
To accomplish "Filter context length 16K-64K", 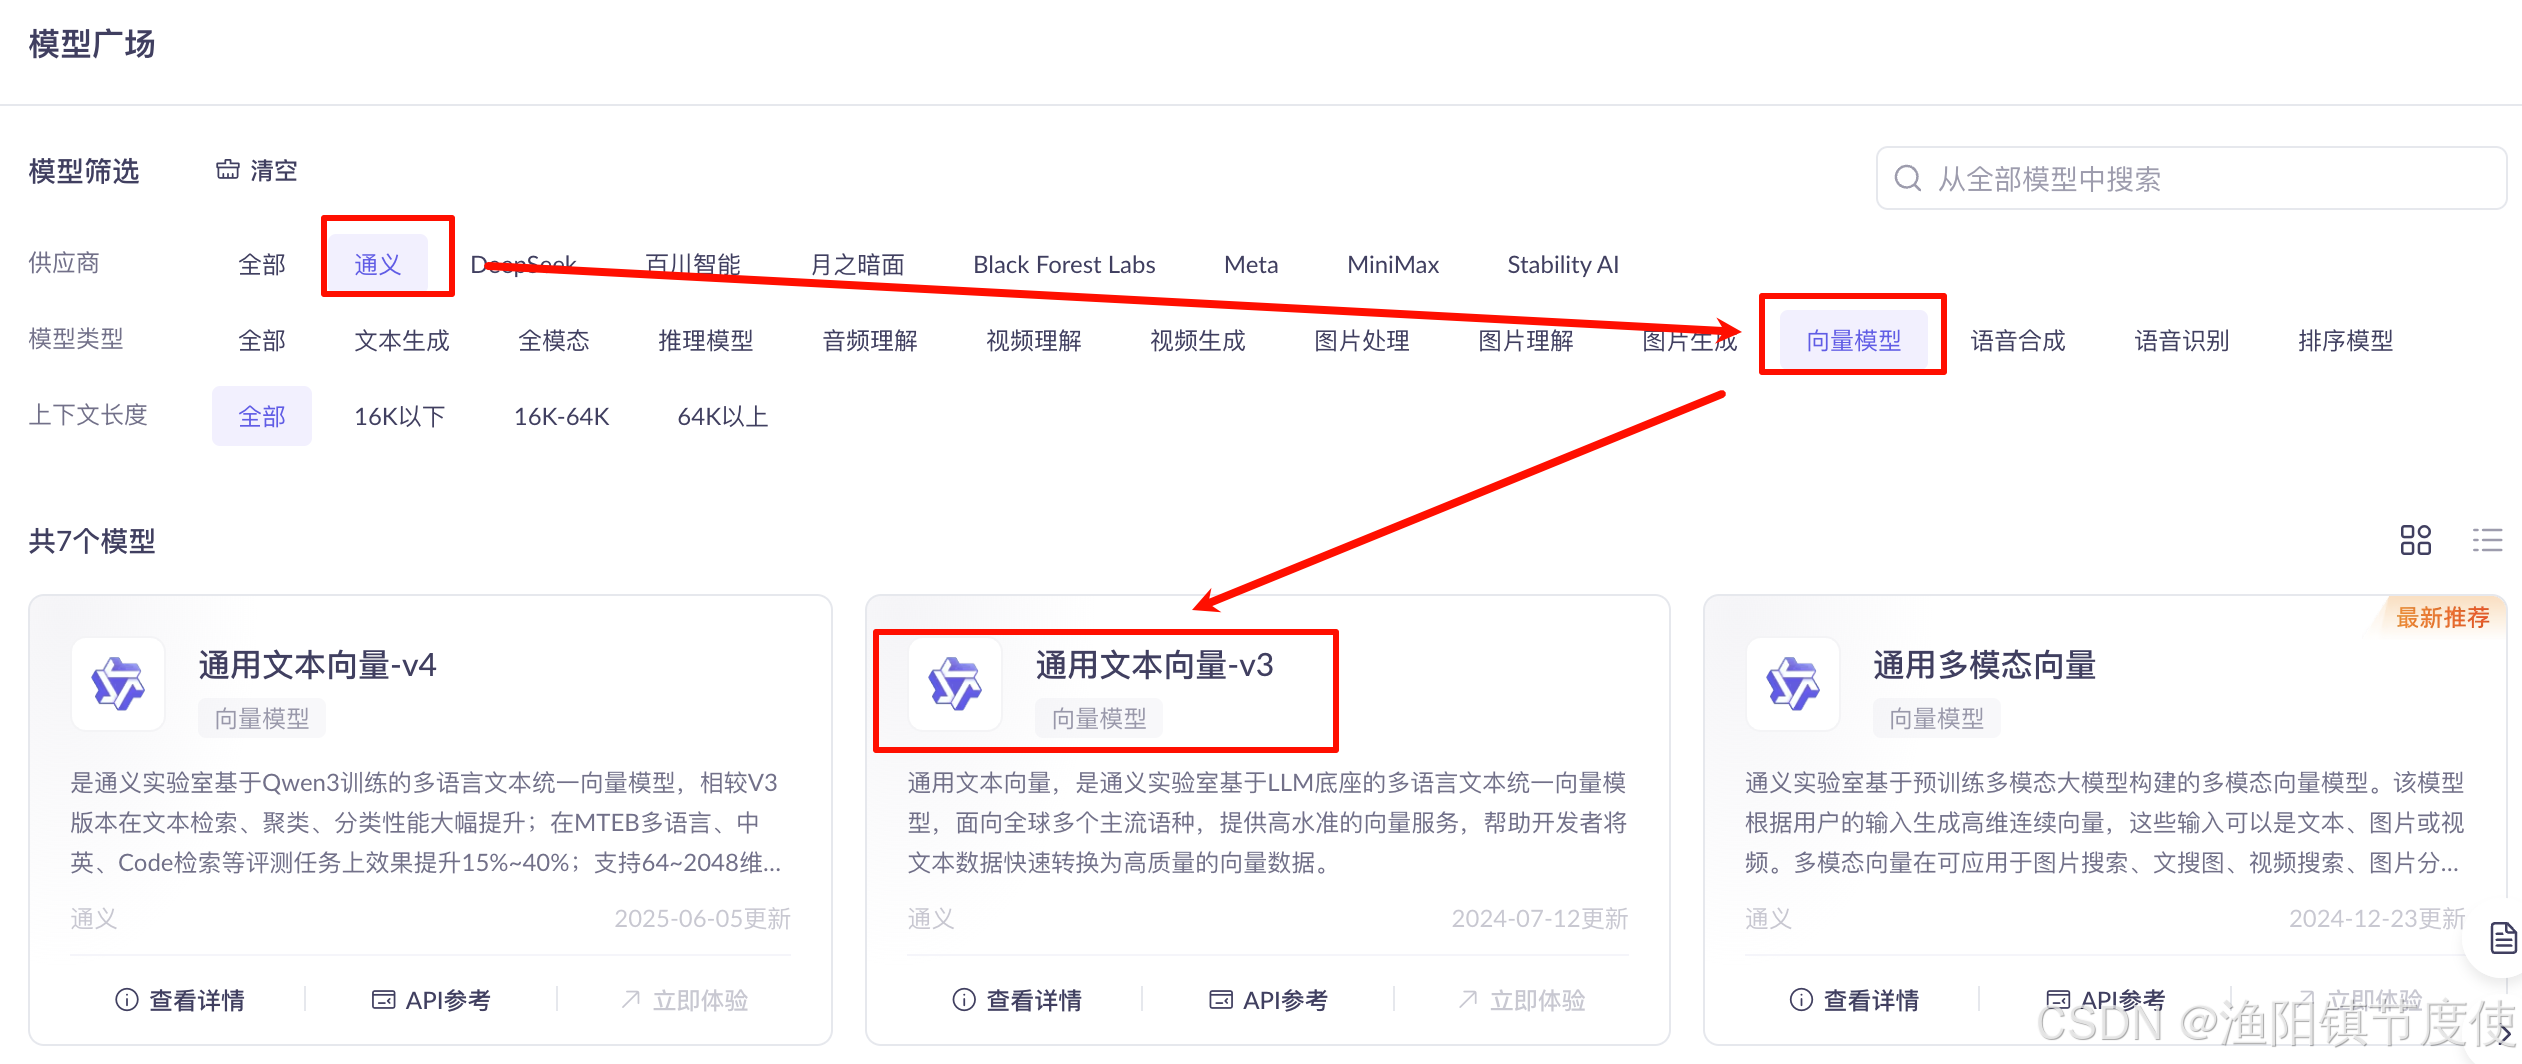I will point(561,416).
